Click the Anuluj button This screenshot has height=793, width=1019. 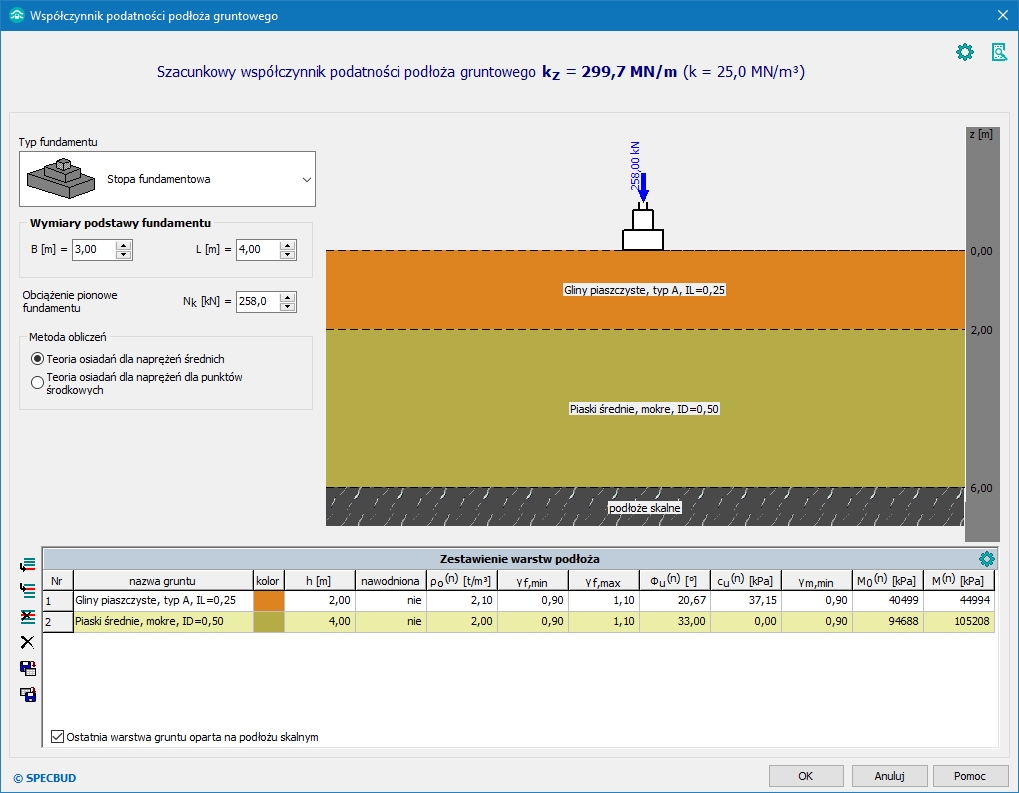click(x=889, y=776)
